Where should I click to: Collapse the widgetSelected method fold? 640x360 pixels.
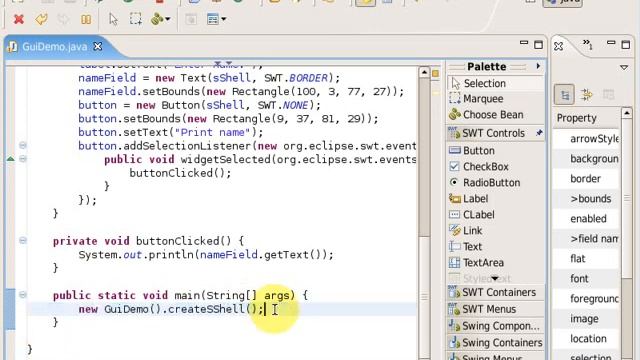23,159
